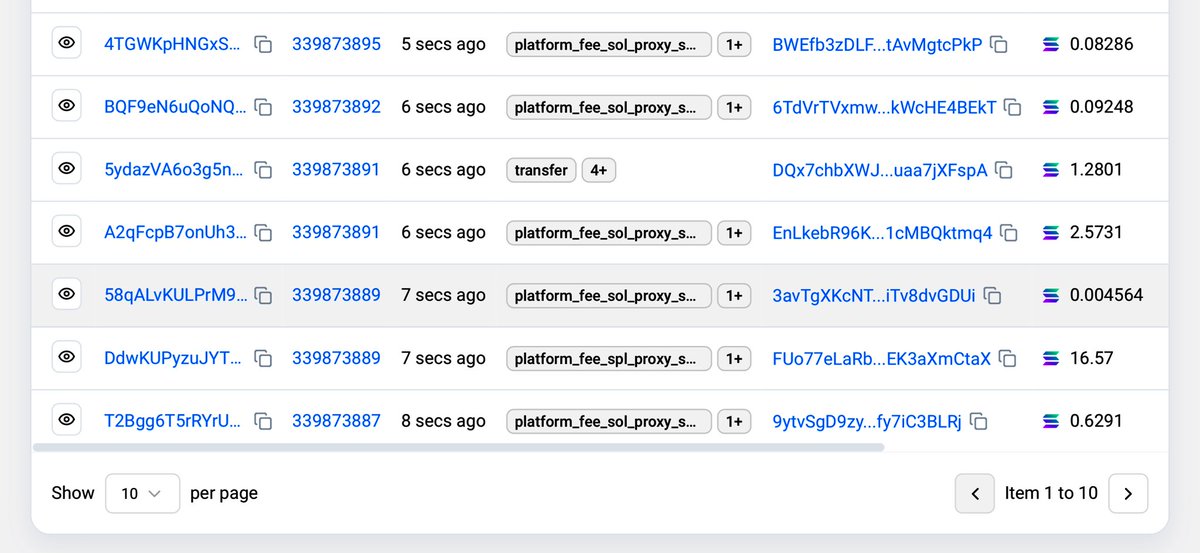Viewport: 1200px width, 553px height.
Task: Click the horizontal table scrollbar
Action: coord(458,447)
